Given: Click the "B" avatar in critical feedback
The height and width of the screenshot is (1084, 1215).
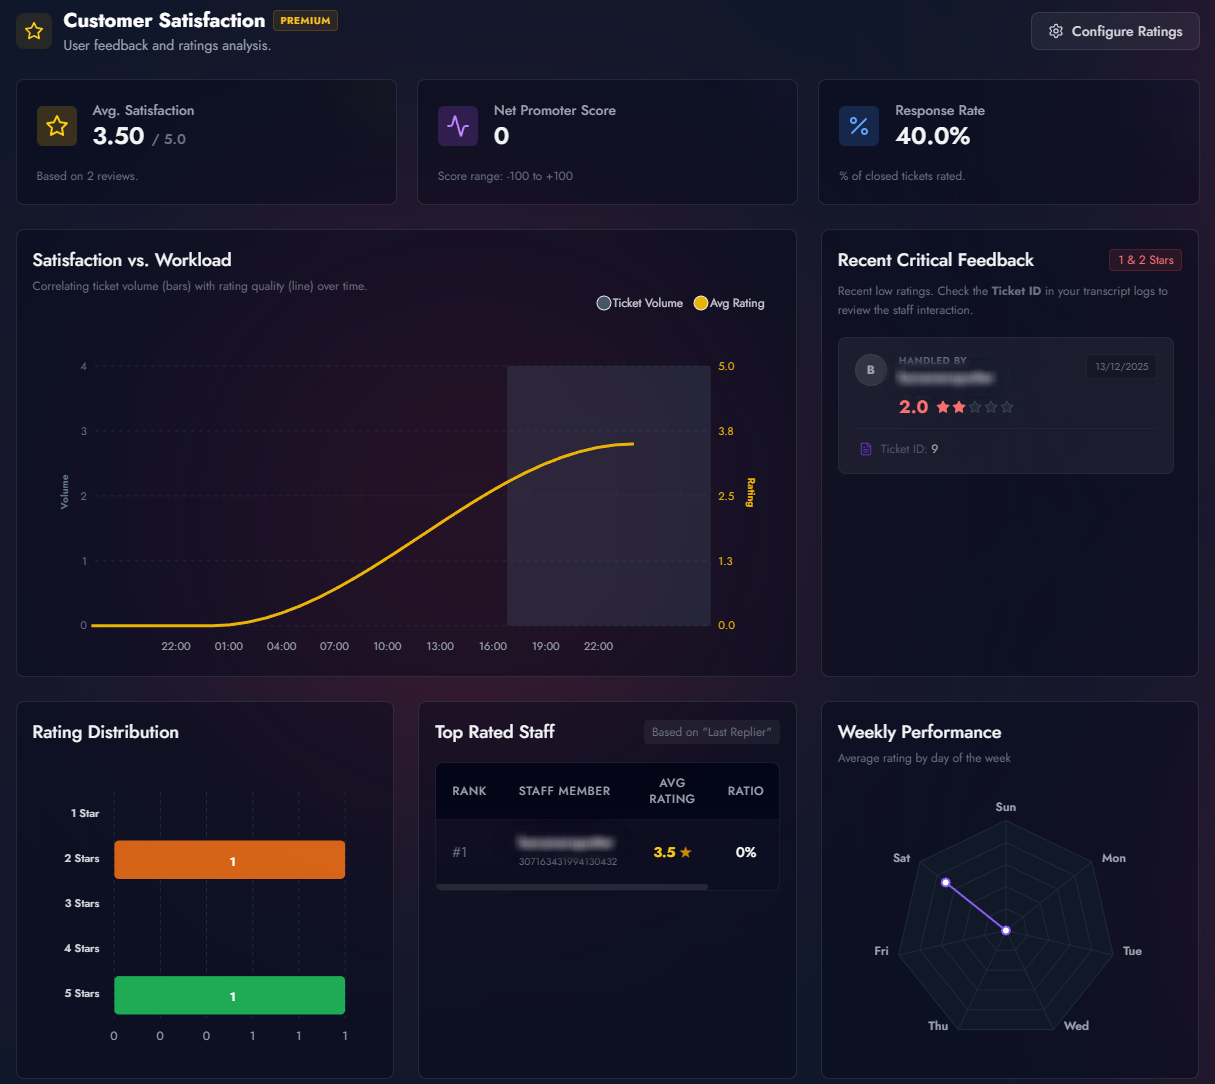Looking at the screenshot, I should click(x=871, y=370).
